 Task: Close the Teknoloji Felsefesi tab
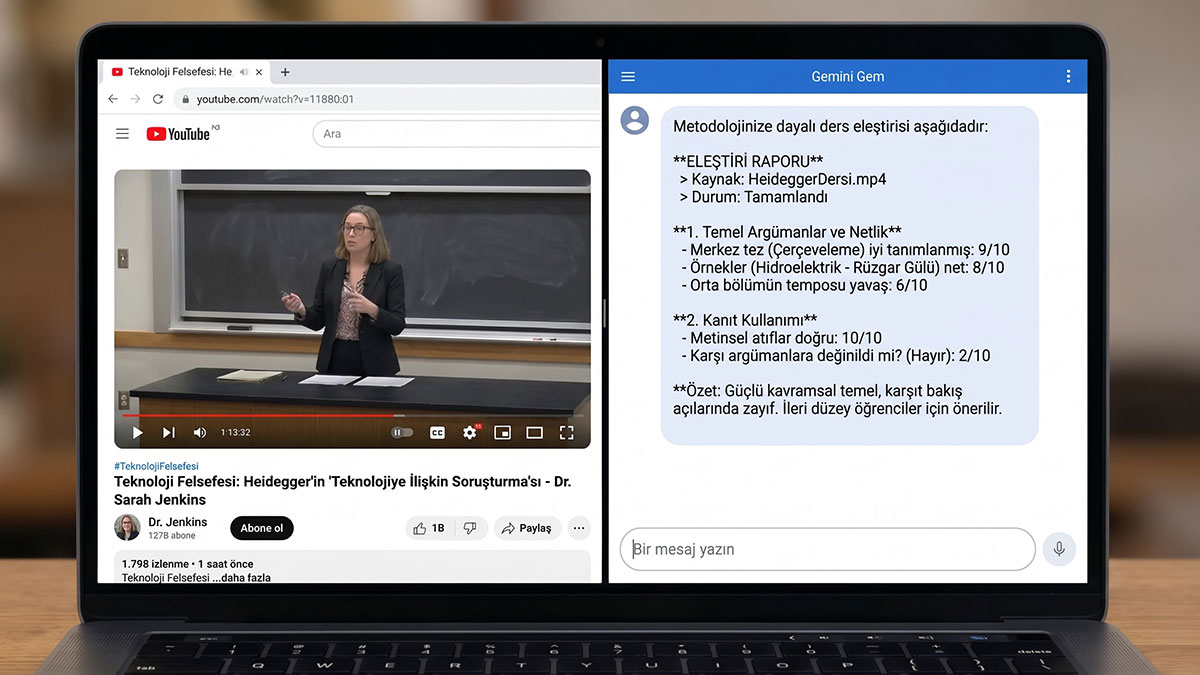tap(260, 72)
